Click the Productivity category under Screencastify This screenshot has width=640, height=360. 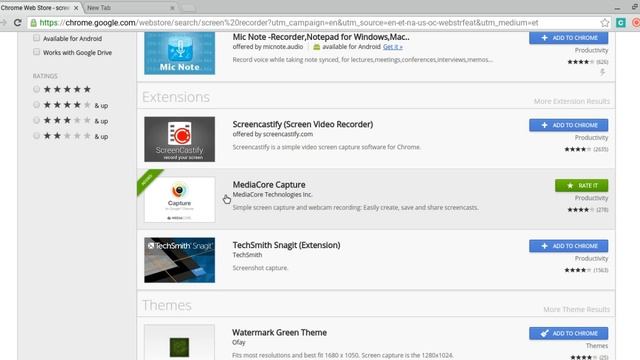coord(591,138)
